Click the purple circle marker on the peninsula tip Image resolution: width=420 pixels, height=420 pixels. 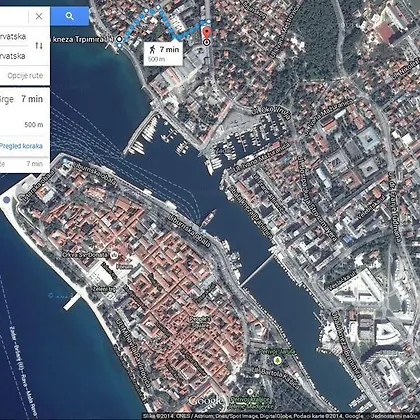click(6, 200)
